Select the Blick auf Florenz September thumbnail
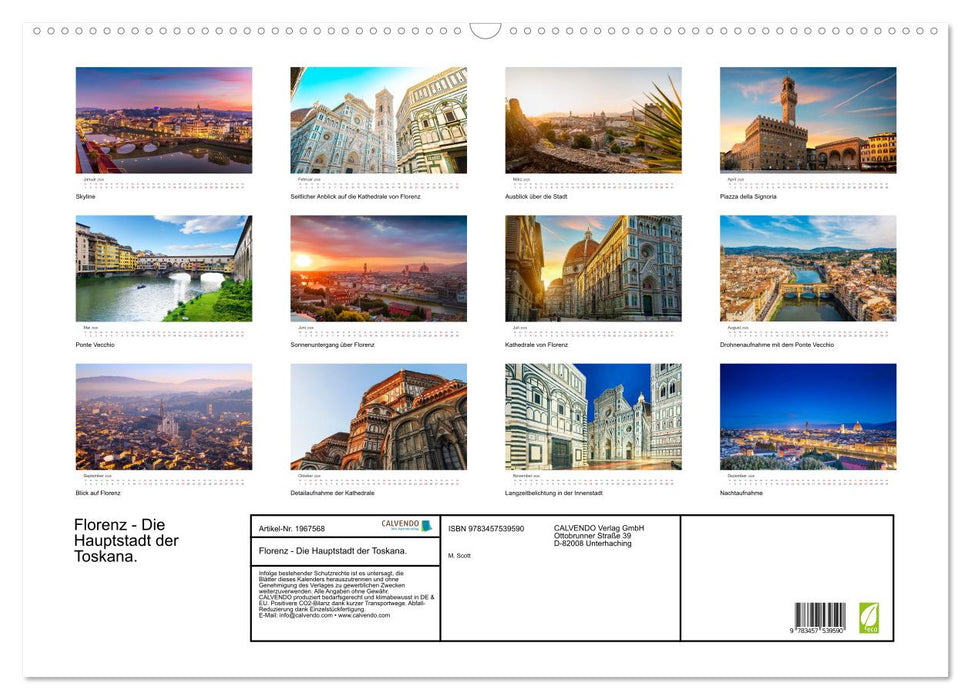The width and height of the screenshot is (971, 700). (x=163, y=417)
